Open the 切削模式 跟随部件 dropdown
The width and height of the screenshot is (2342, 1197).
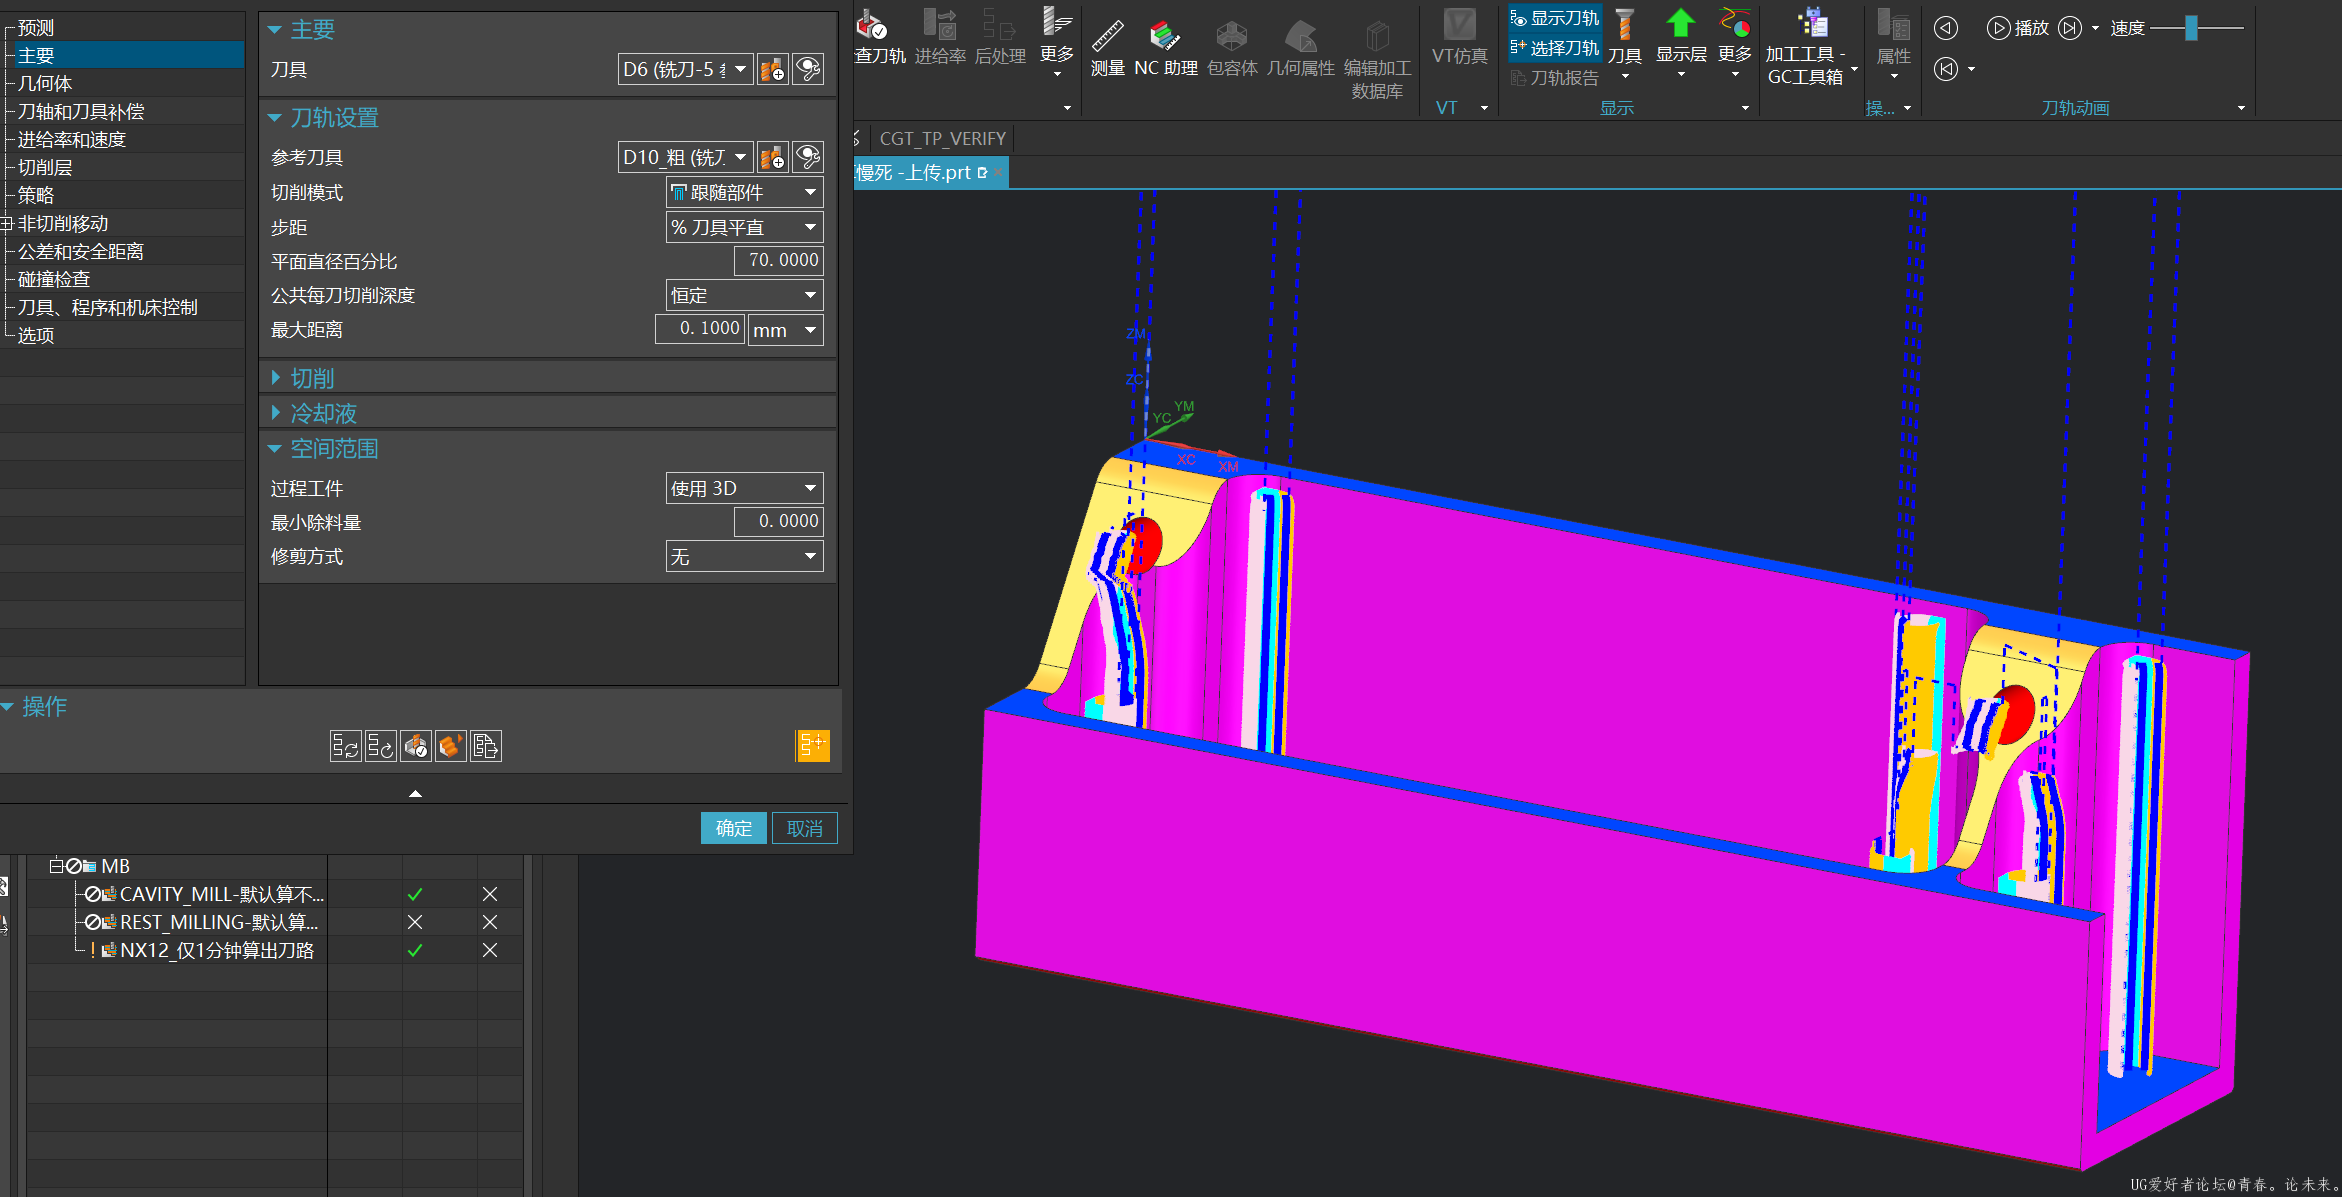point(745,192)
